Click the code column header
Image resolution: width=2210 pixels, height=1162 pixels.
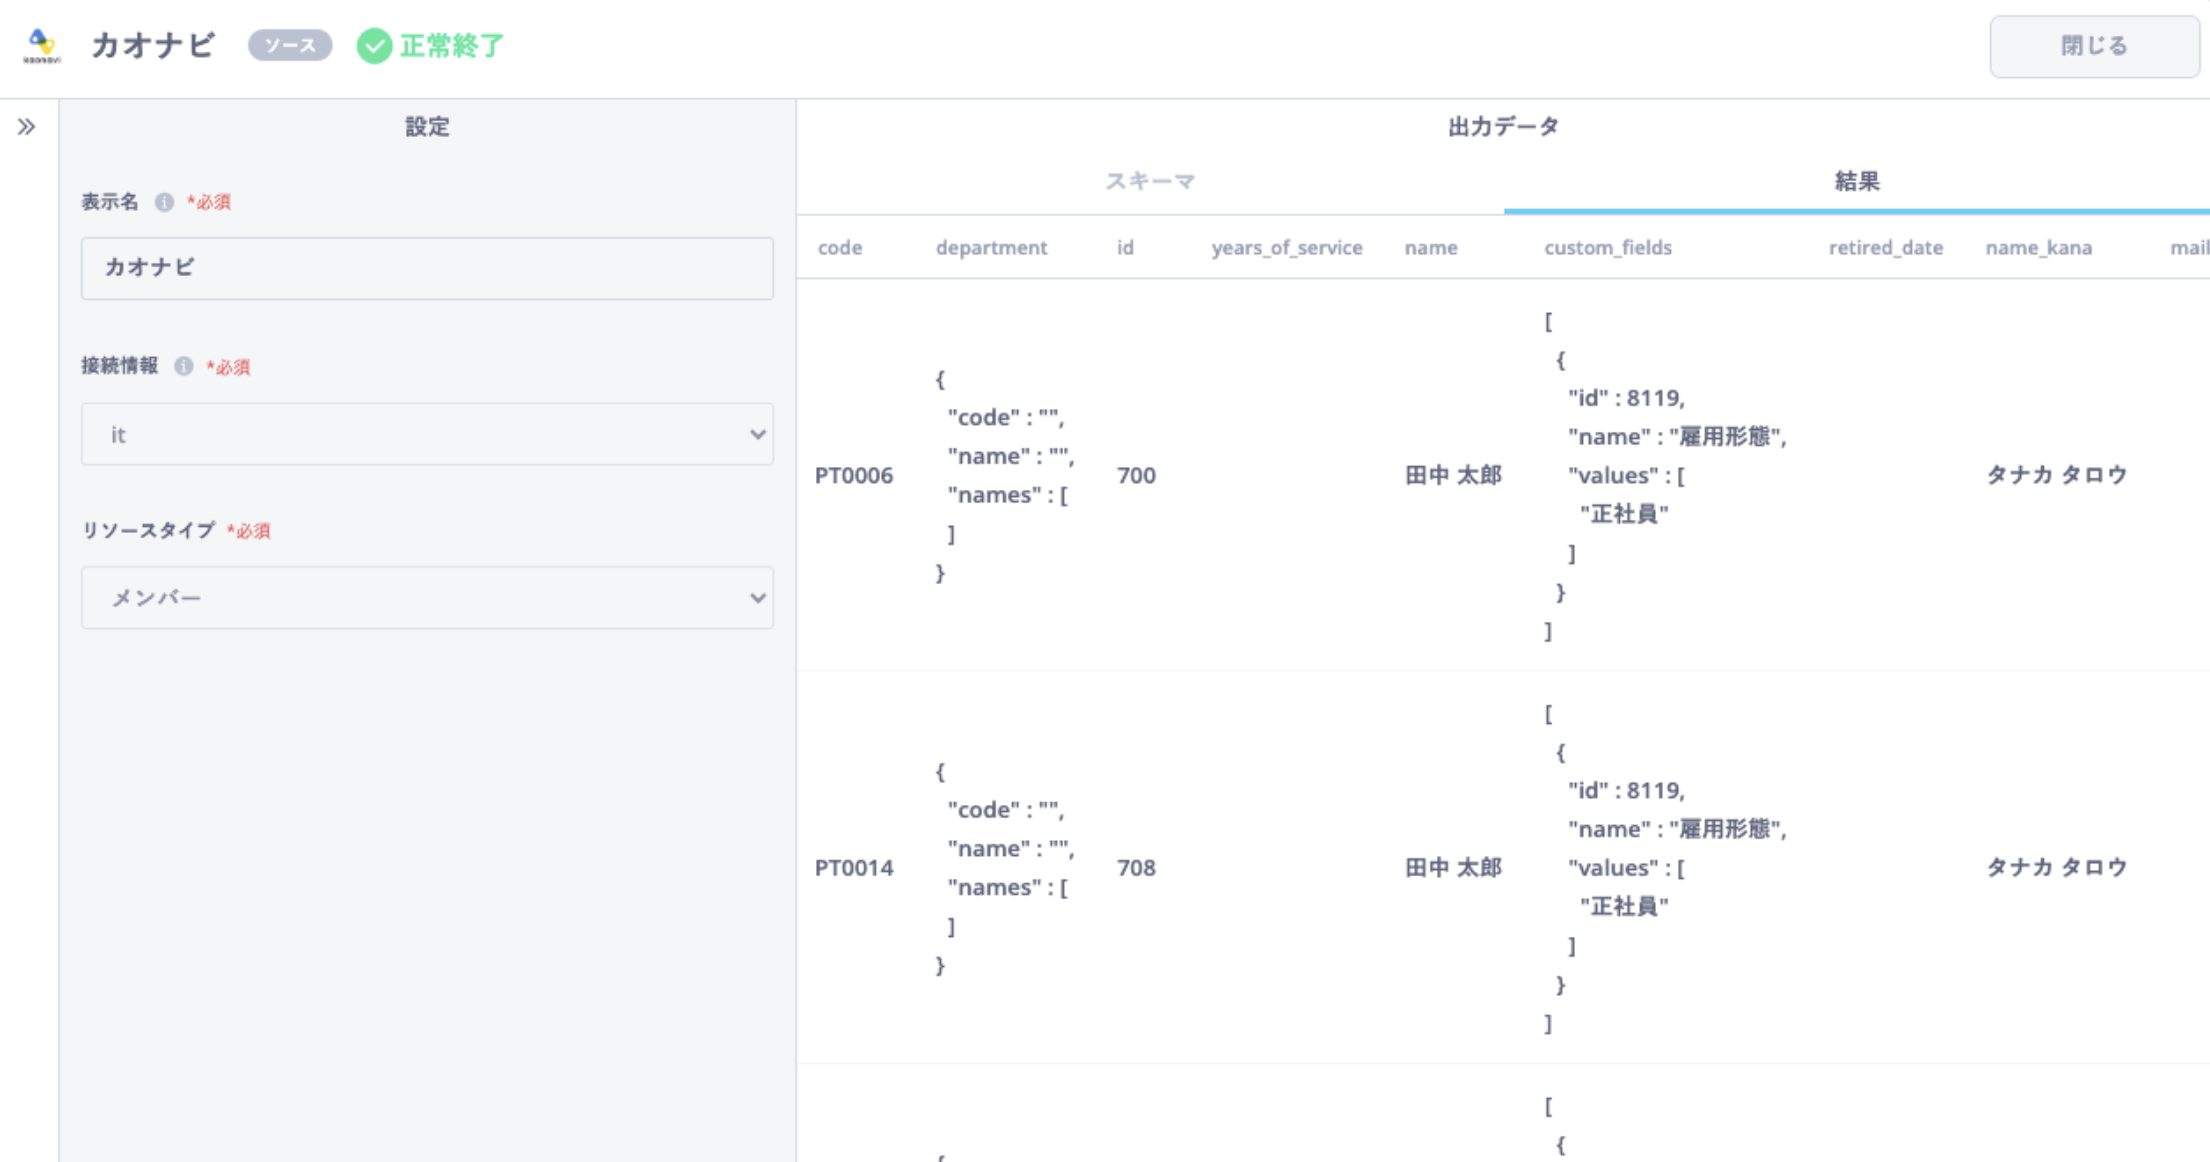(x=839, y=248)
